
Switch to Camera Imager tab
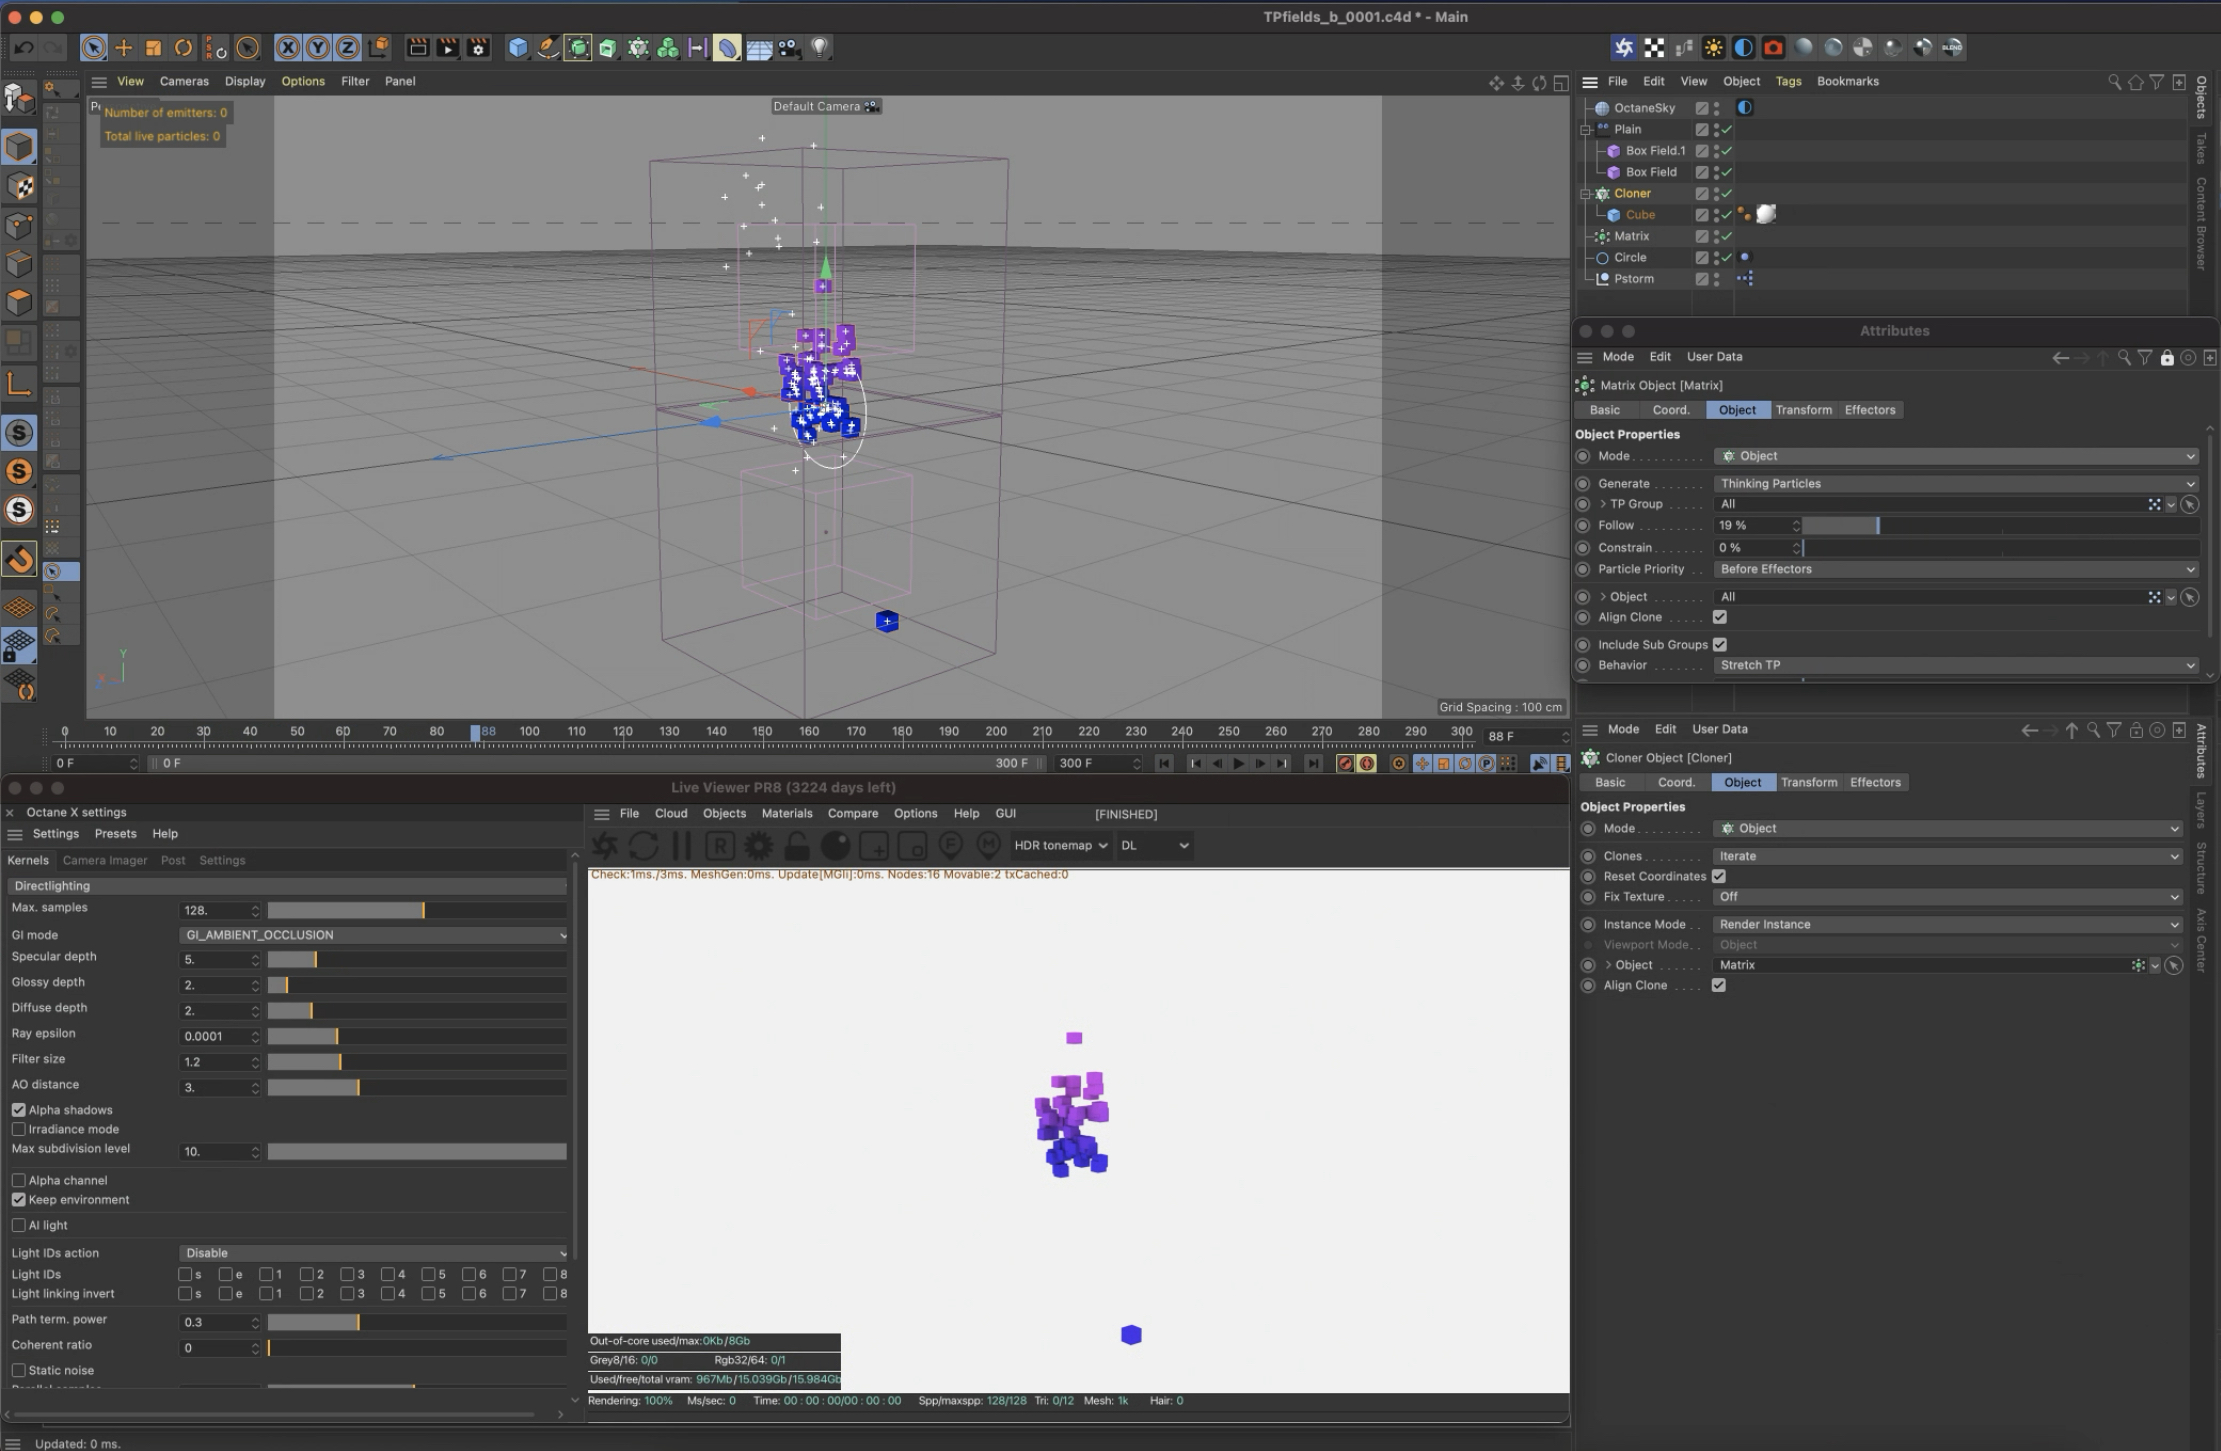105,860
